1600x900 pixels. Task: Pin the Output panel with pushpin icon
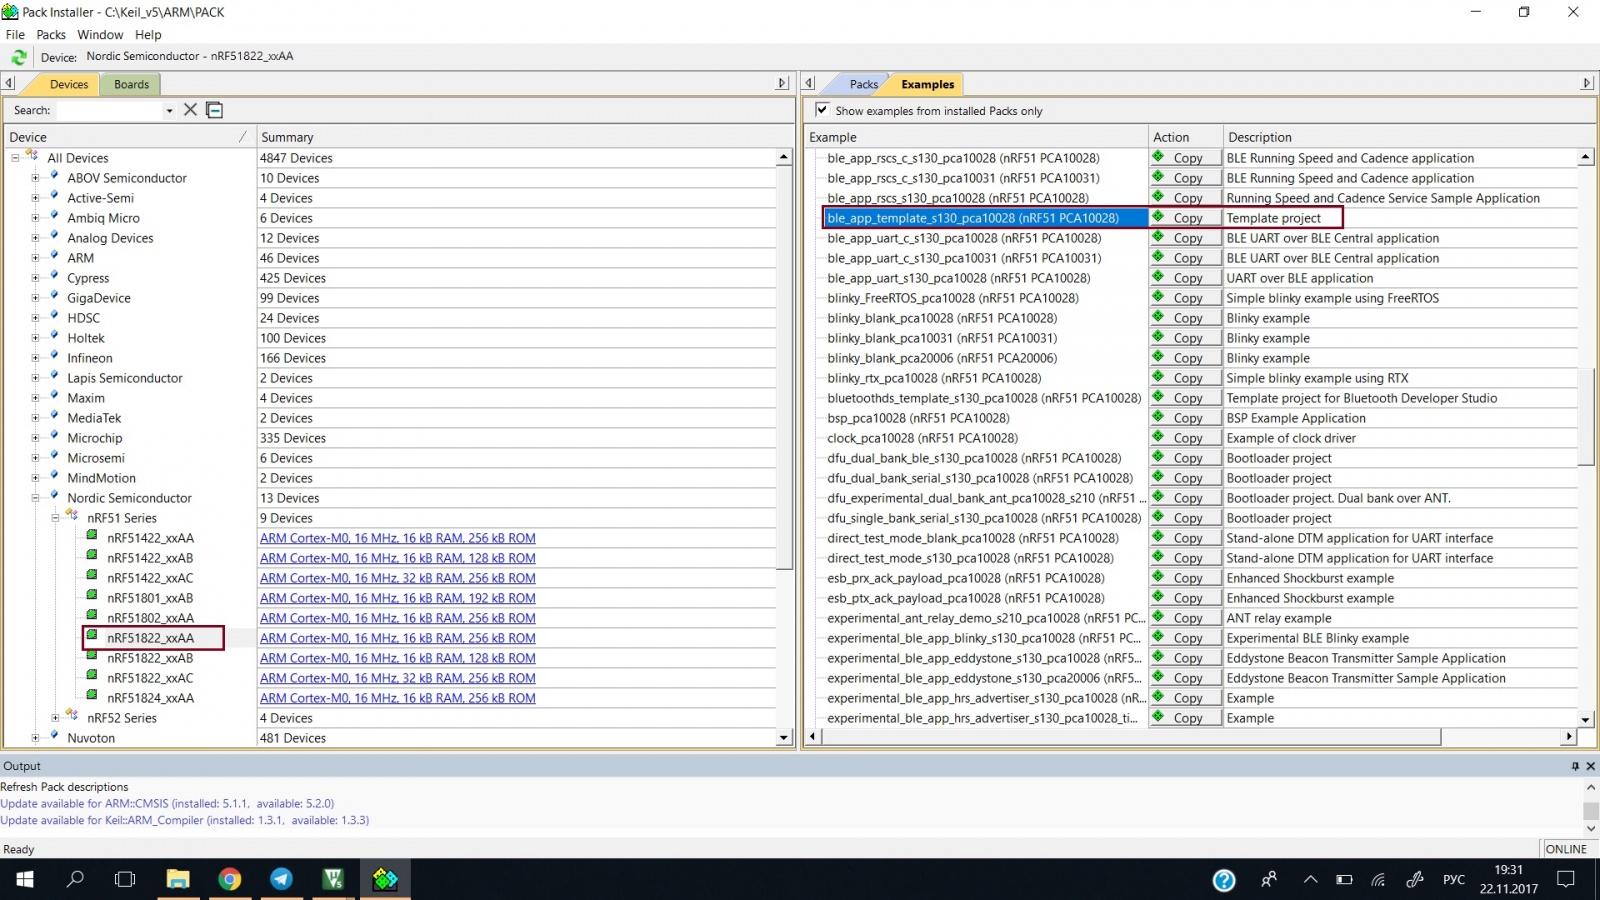coord(1575,766)
